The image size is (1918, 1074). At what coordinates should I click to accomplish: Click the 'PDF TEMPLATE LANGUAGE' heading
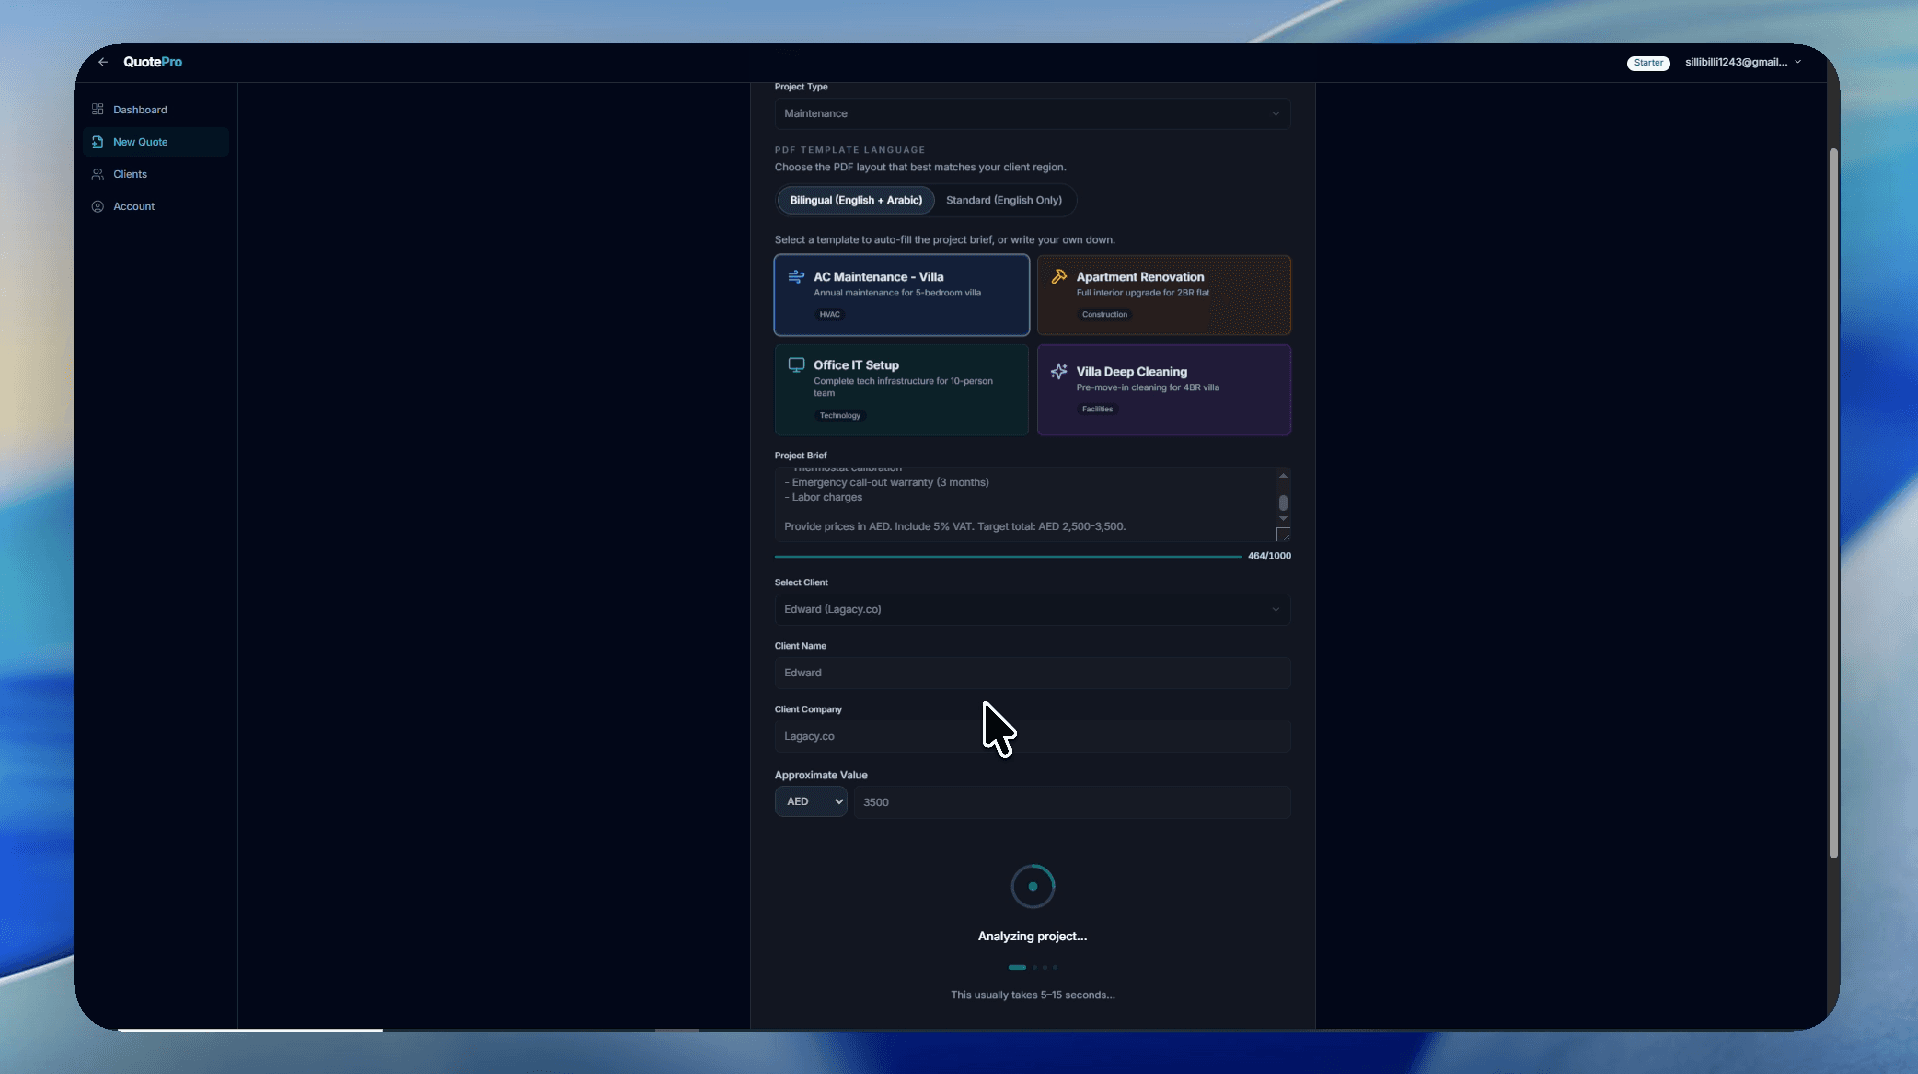[850, 150]
